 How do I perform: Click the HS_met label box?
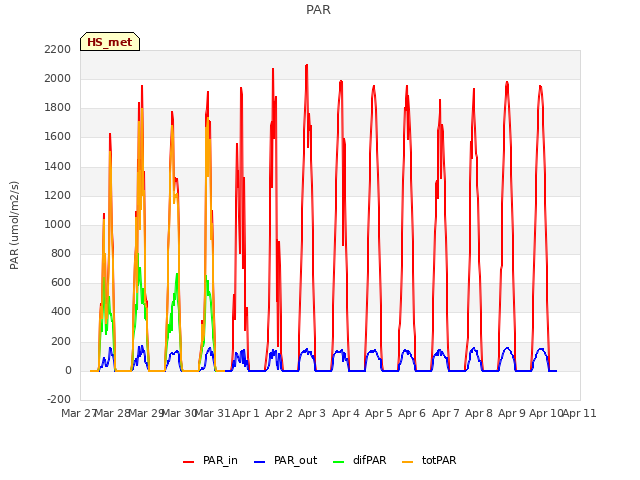pyautogui.click(x=110, y=42)
